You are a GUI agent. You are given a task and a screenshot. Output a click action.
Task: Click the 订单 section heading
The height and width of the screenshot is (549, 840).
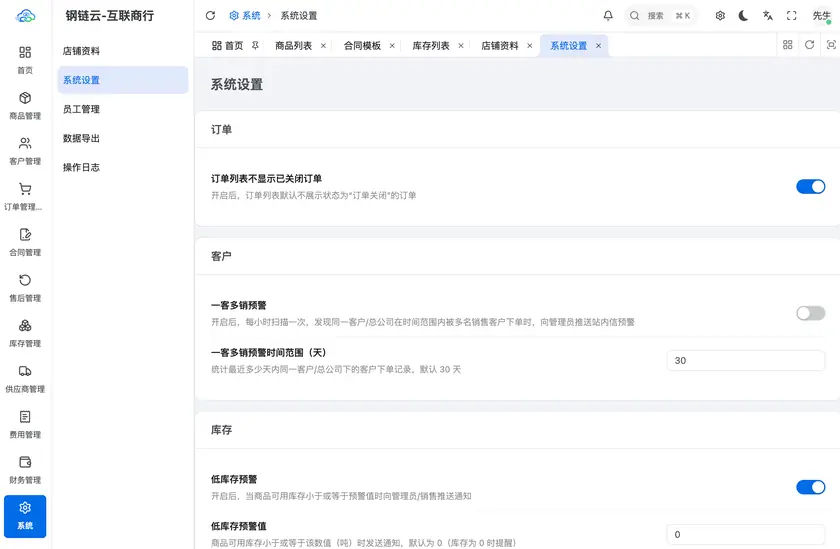221,130
